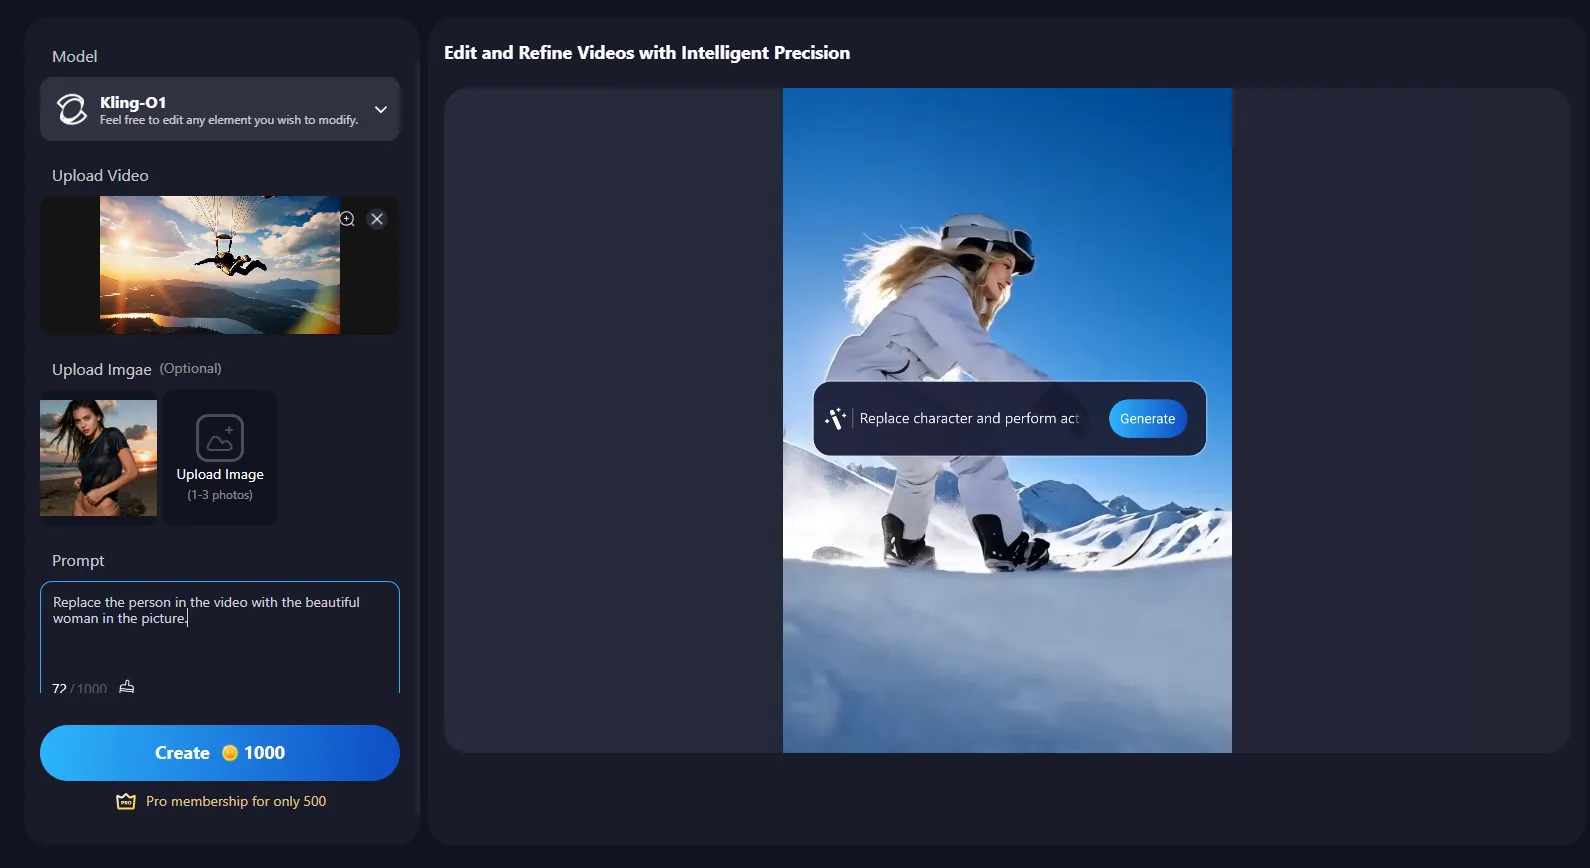The width and height of the screenshot is (1590, 868).
Task: Select the uploaded skydiving video thumbnail
Action: (x=219, y=265)
